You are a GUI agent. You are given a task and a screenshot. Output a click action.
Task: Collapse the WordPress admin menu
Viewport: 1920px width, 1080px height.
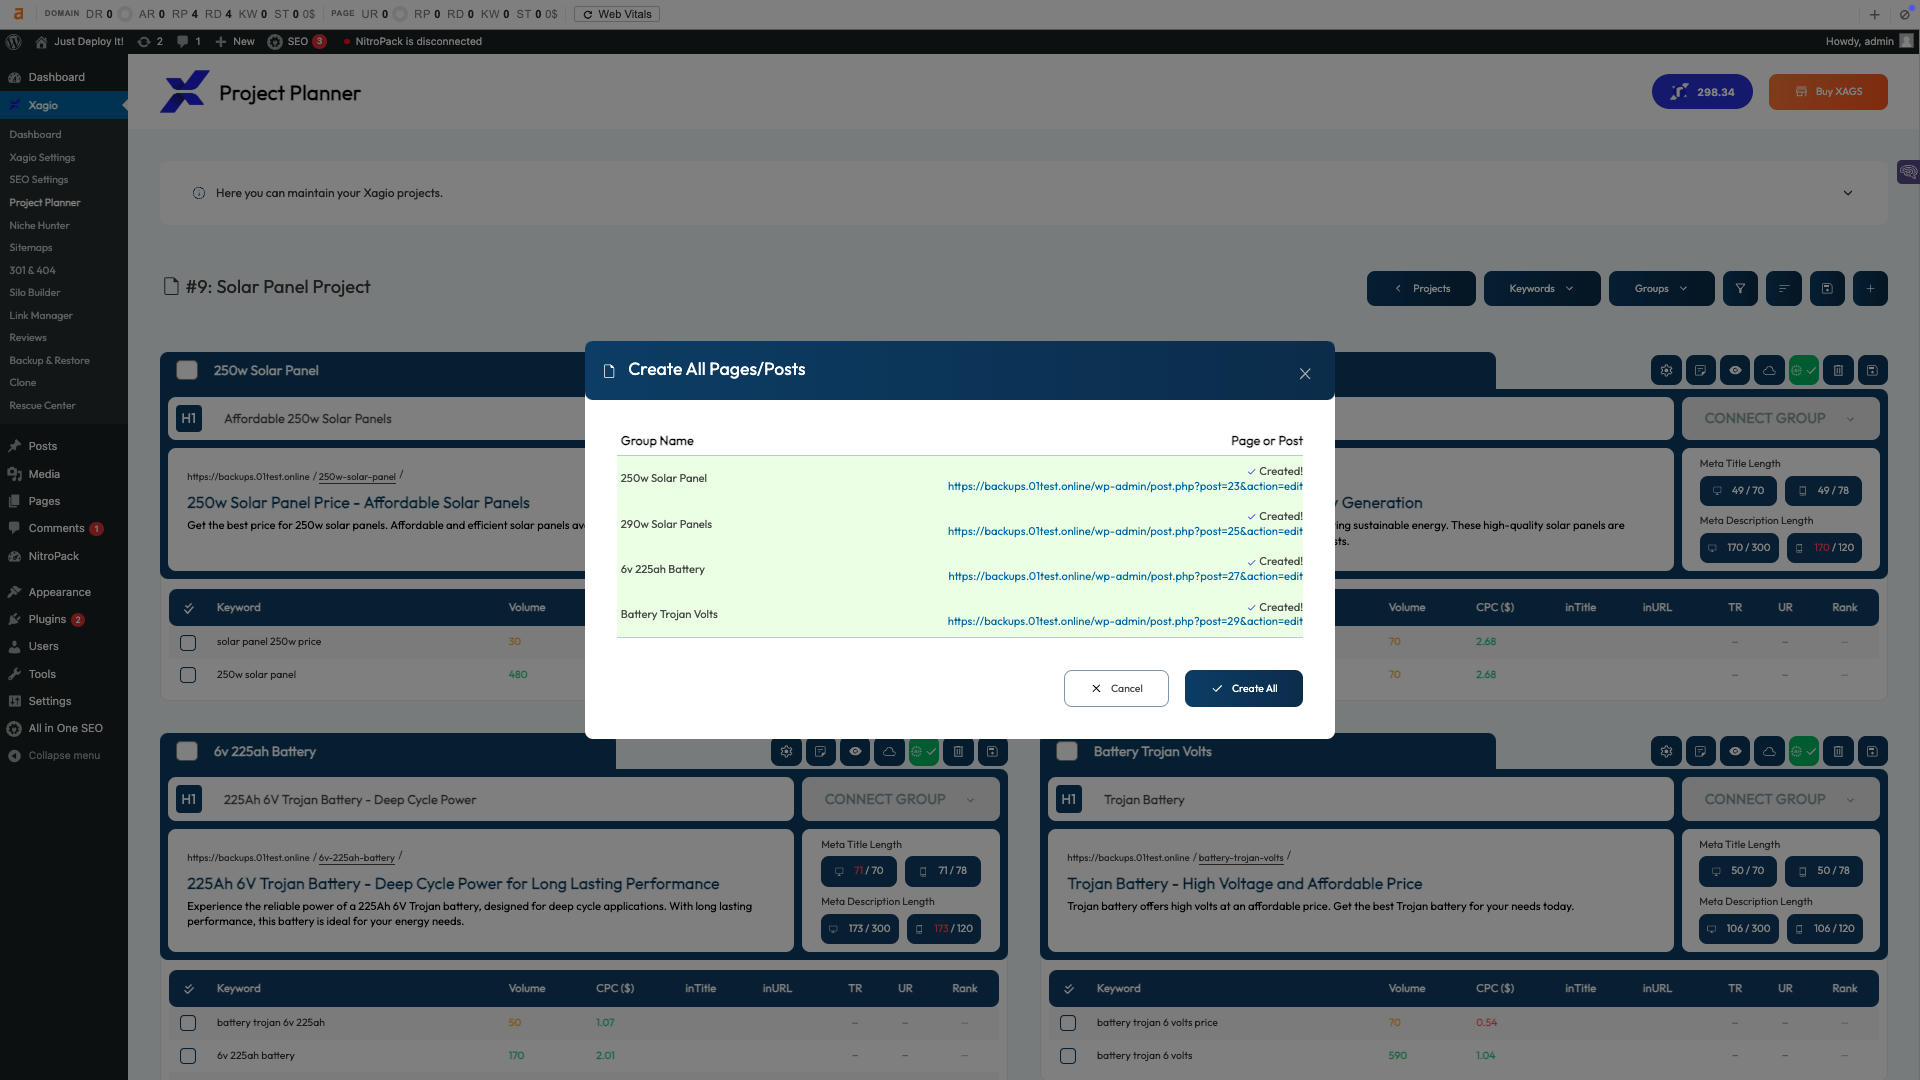(x=64, y=755)
